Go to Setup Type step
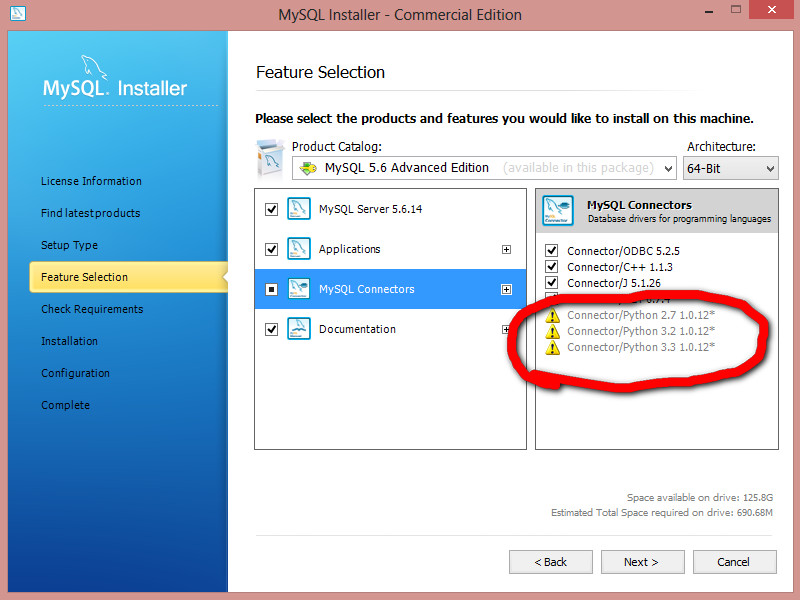The image size is (800, 600). [x=69, y=245]
